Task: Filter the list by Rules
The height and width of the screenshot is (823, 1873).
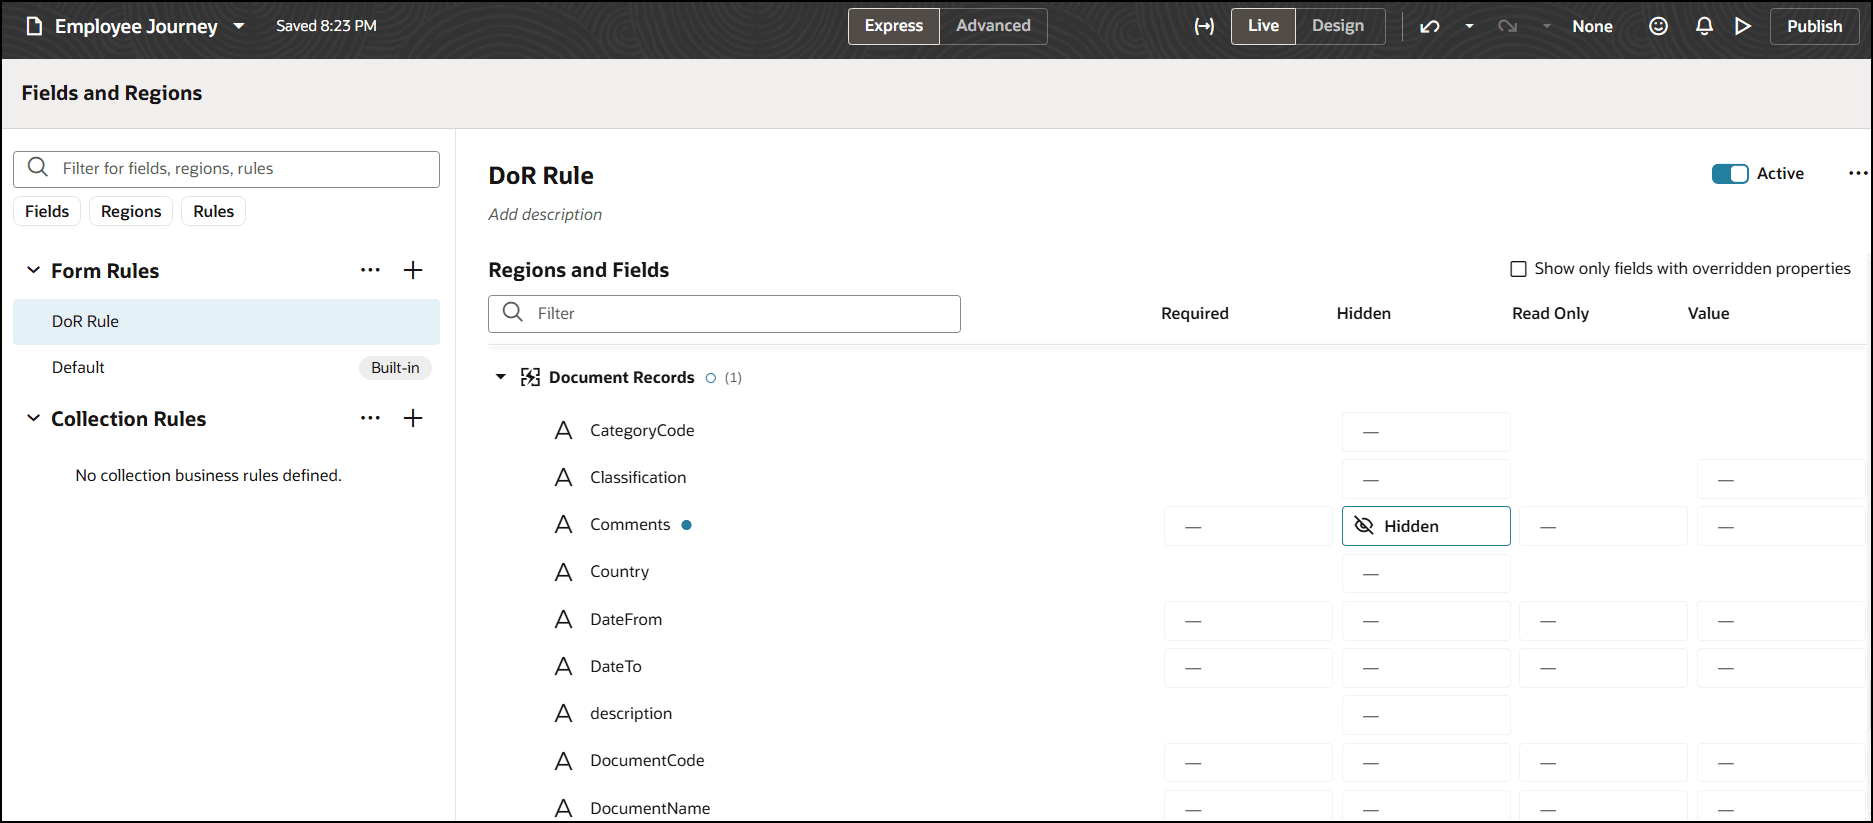Action: (x=213, y=211)
